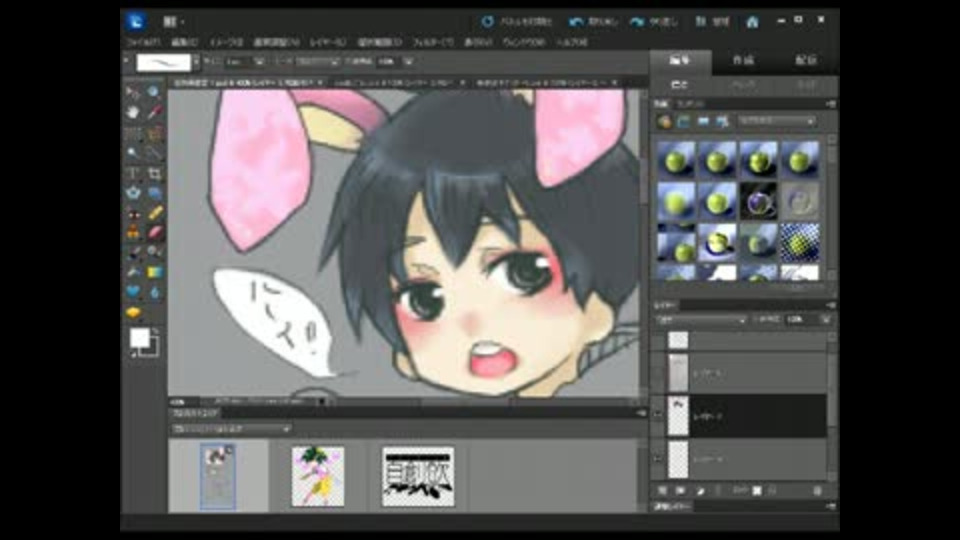The width and height of the screenshot is (960, 540).
Task: Toggle lock transparent pixels in Layers panel
Action: pyautogui.click(x=757, y=490)
